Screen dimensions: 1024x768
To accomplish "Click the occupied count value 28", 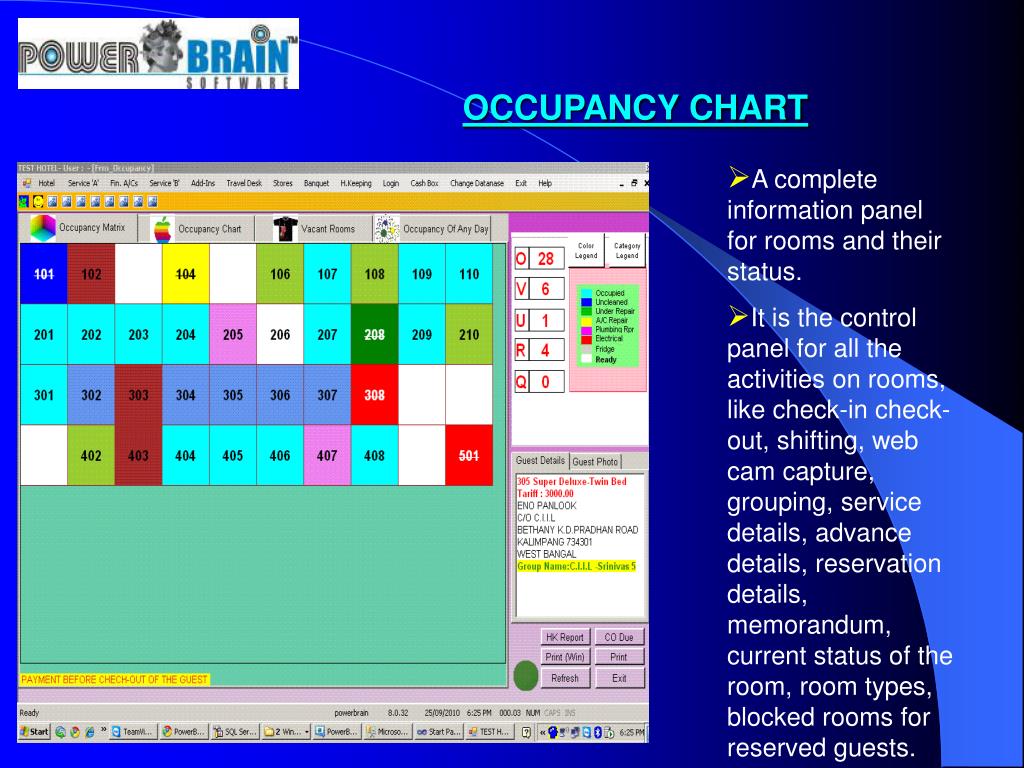I will (x=546, y=259).
